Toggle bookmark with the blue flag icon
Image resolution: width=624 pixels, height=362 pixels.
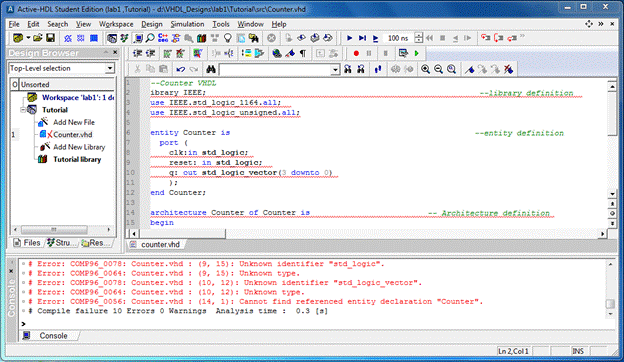(x=470, y=69)
